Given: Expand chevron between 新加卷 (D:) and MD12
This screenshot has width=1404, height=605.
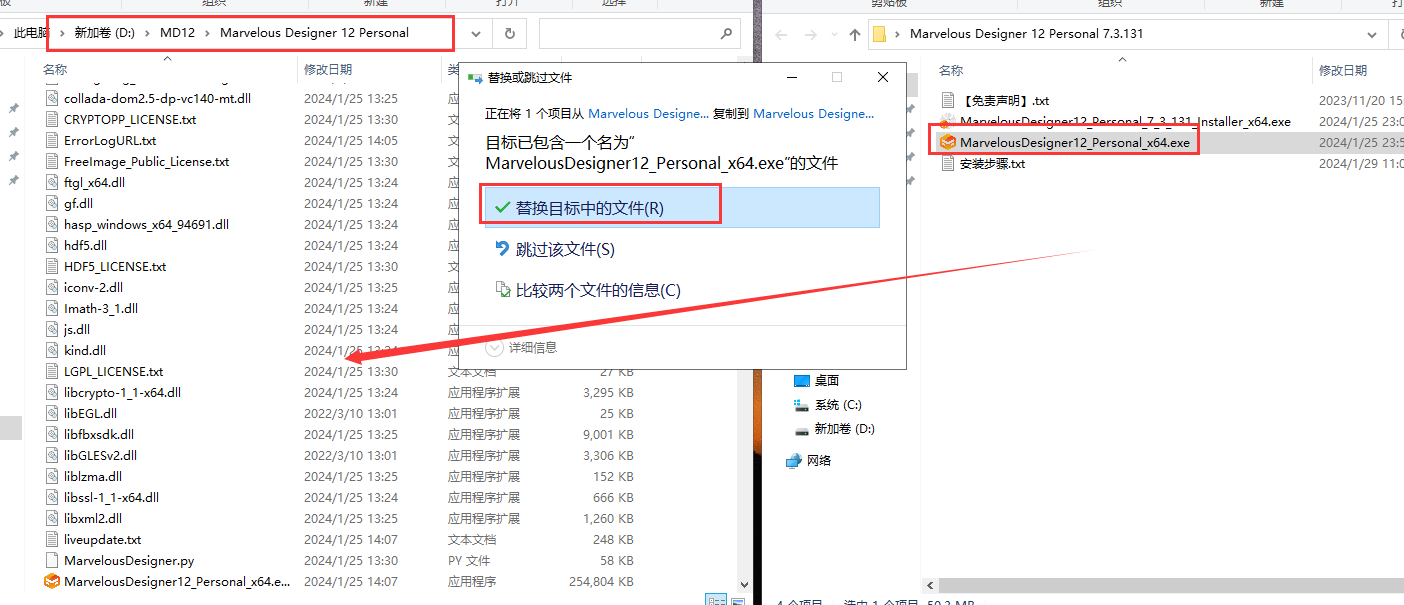Looking at the screenshot, I should (147, 33).
